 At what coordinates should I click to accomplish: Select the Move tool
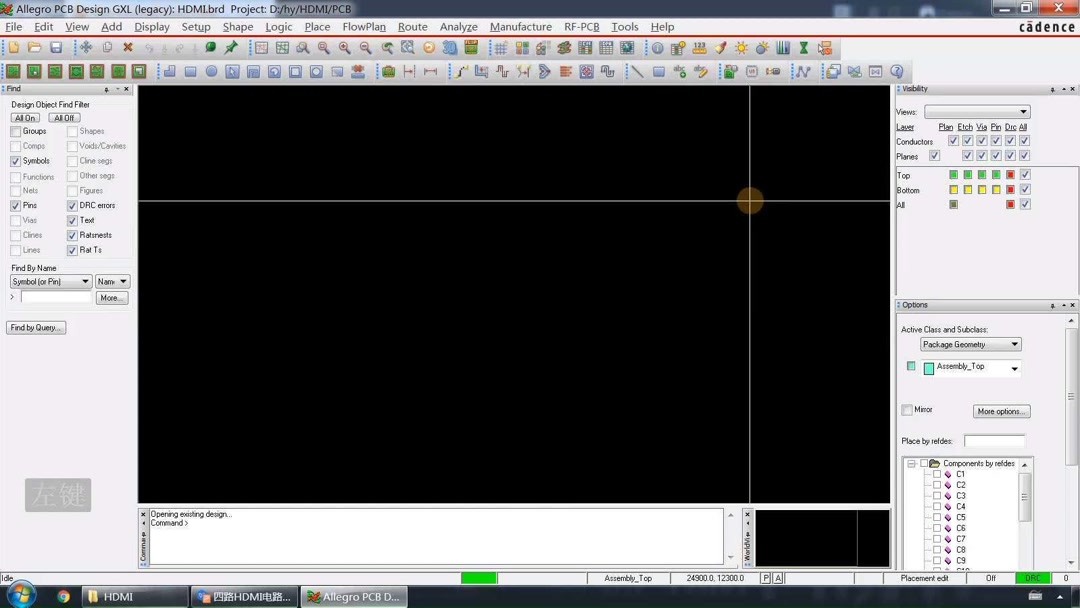pyautogui.click(x=85, y=47)
